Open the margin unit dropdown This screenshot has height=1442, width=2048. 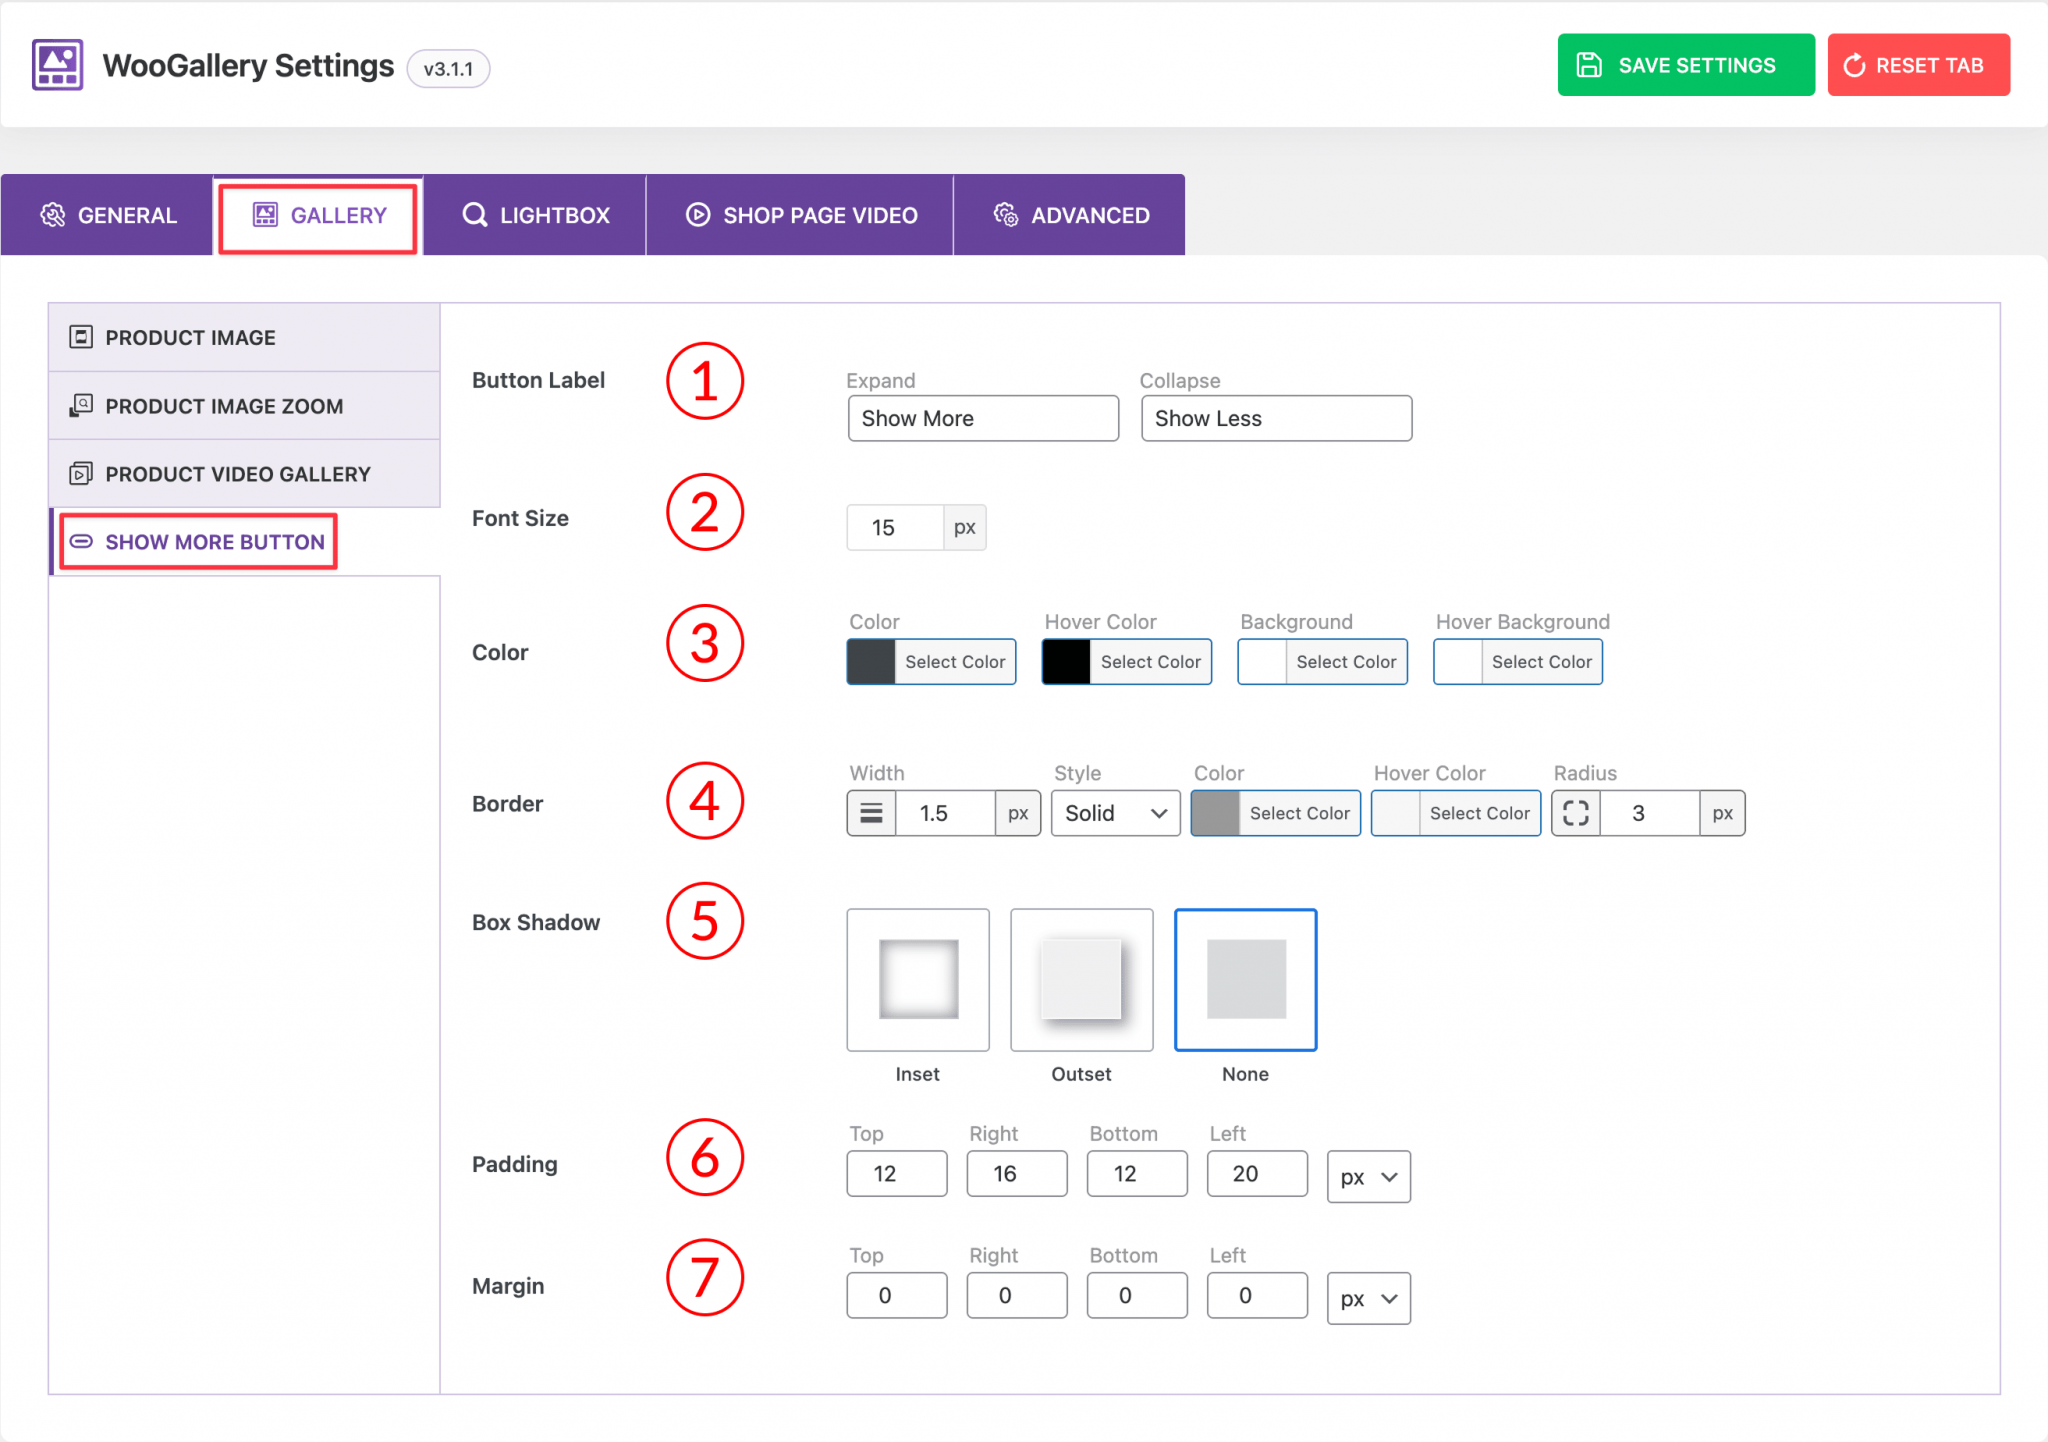pos(1368,1297)
